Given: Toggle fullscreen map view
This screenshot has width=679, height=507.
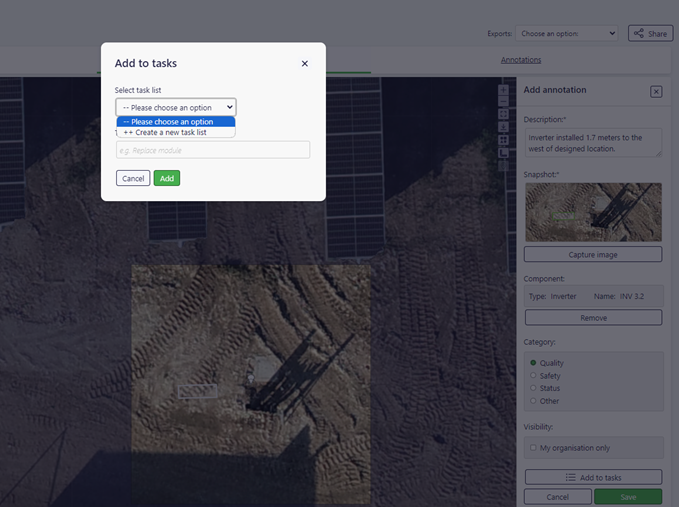Looking at the screenshot, I should [503, 114].
